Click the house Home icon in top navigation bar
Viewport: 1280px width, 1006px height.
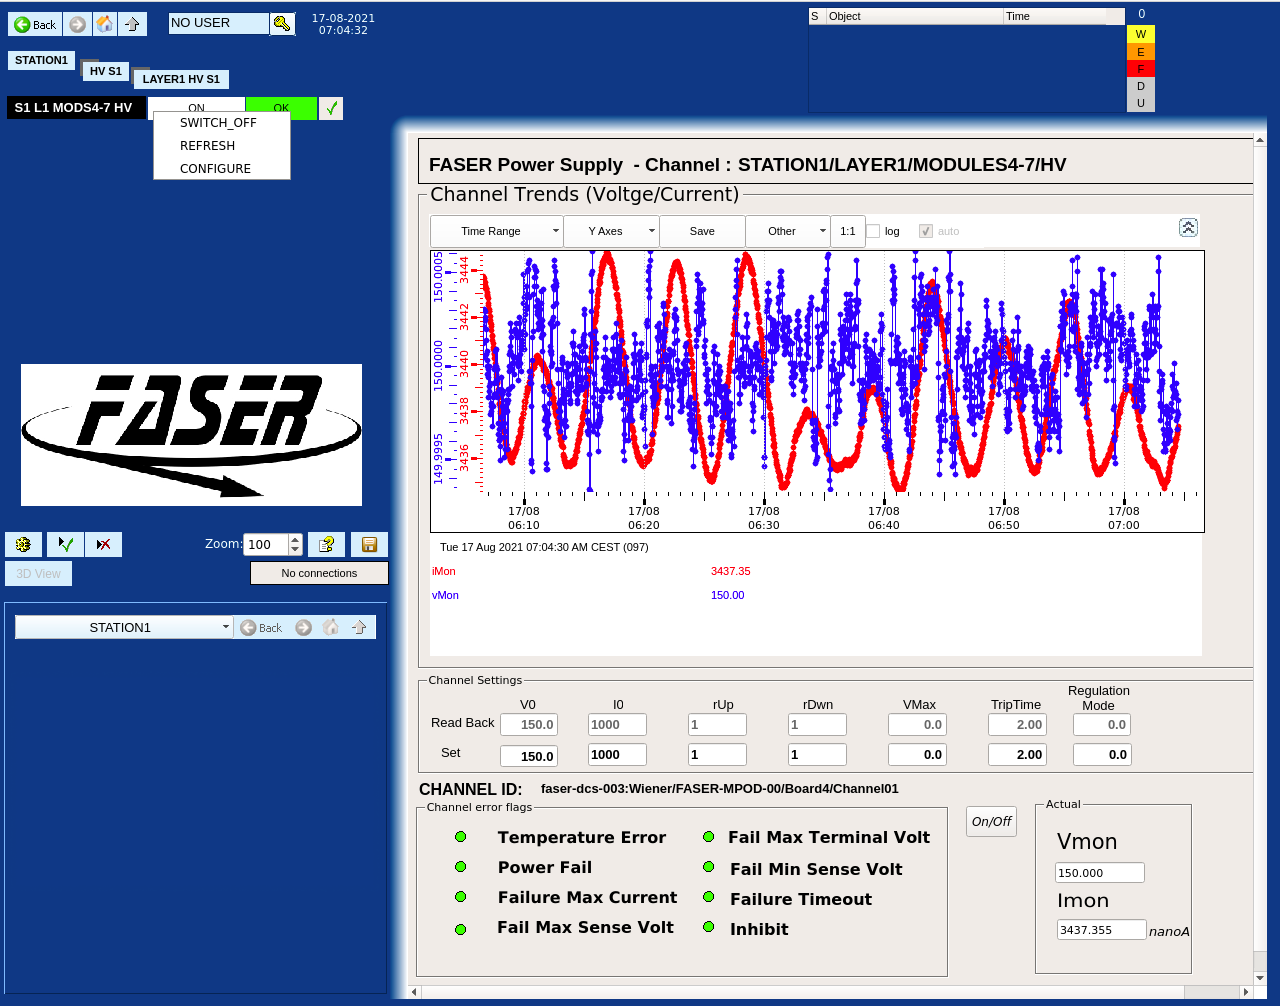[x=104, y=24]
